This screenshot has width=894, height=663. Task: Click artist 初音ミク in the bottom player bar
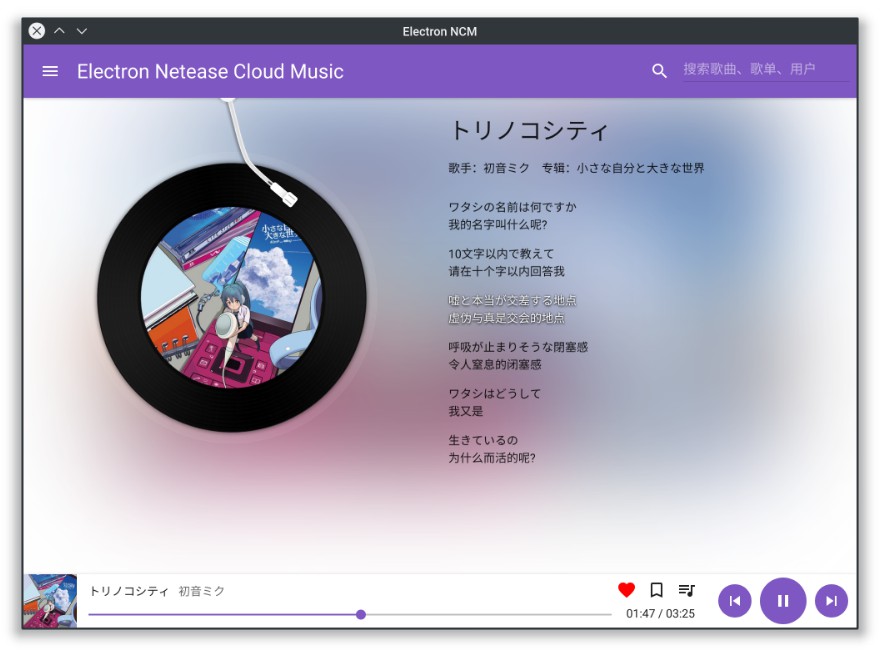tap(202, 591)
